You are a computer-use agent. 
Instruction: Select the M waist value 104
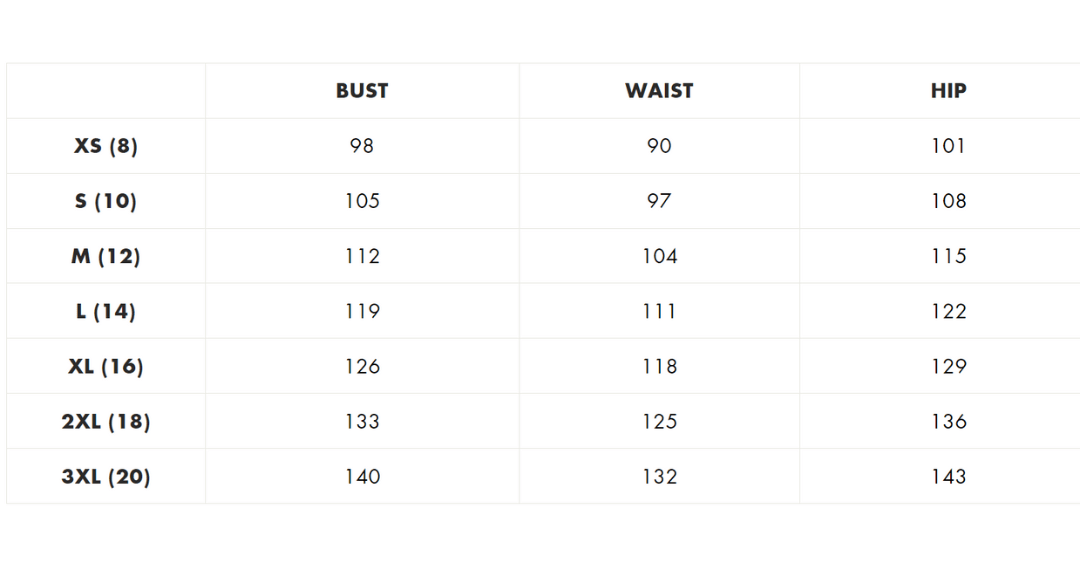tap(659, 256)
